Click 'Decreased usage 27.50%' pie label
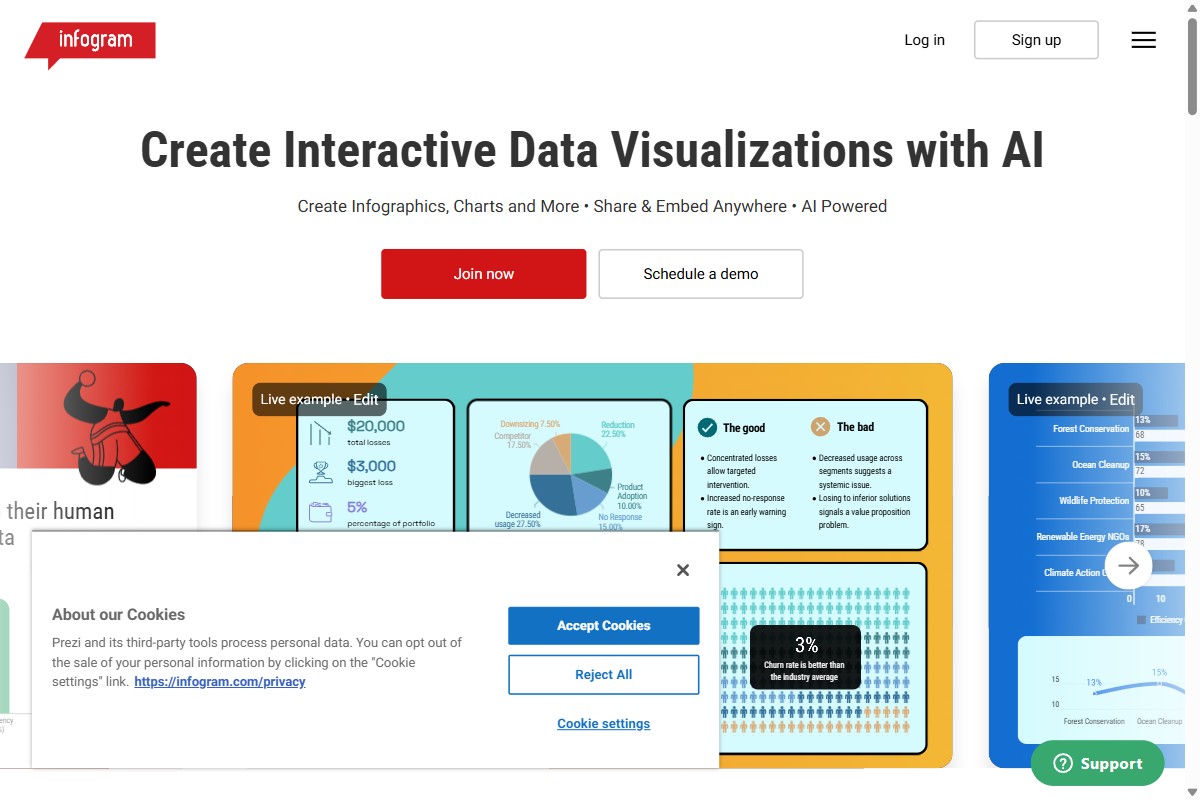Image resolution: width=1200 pixels, height=800 pixels. click(x=516, y=519)
